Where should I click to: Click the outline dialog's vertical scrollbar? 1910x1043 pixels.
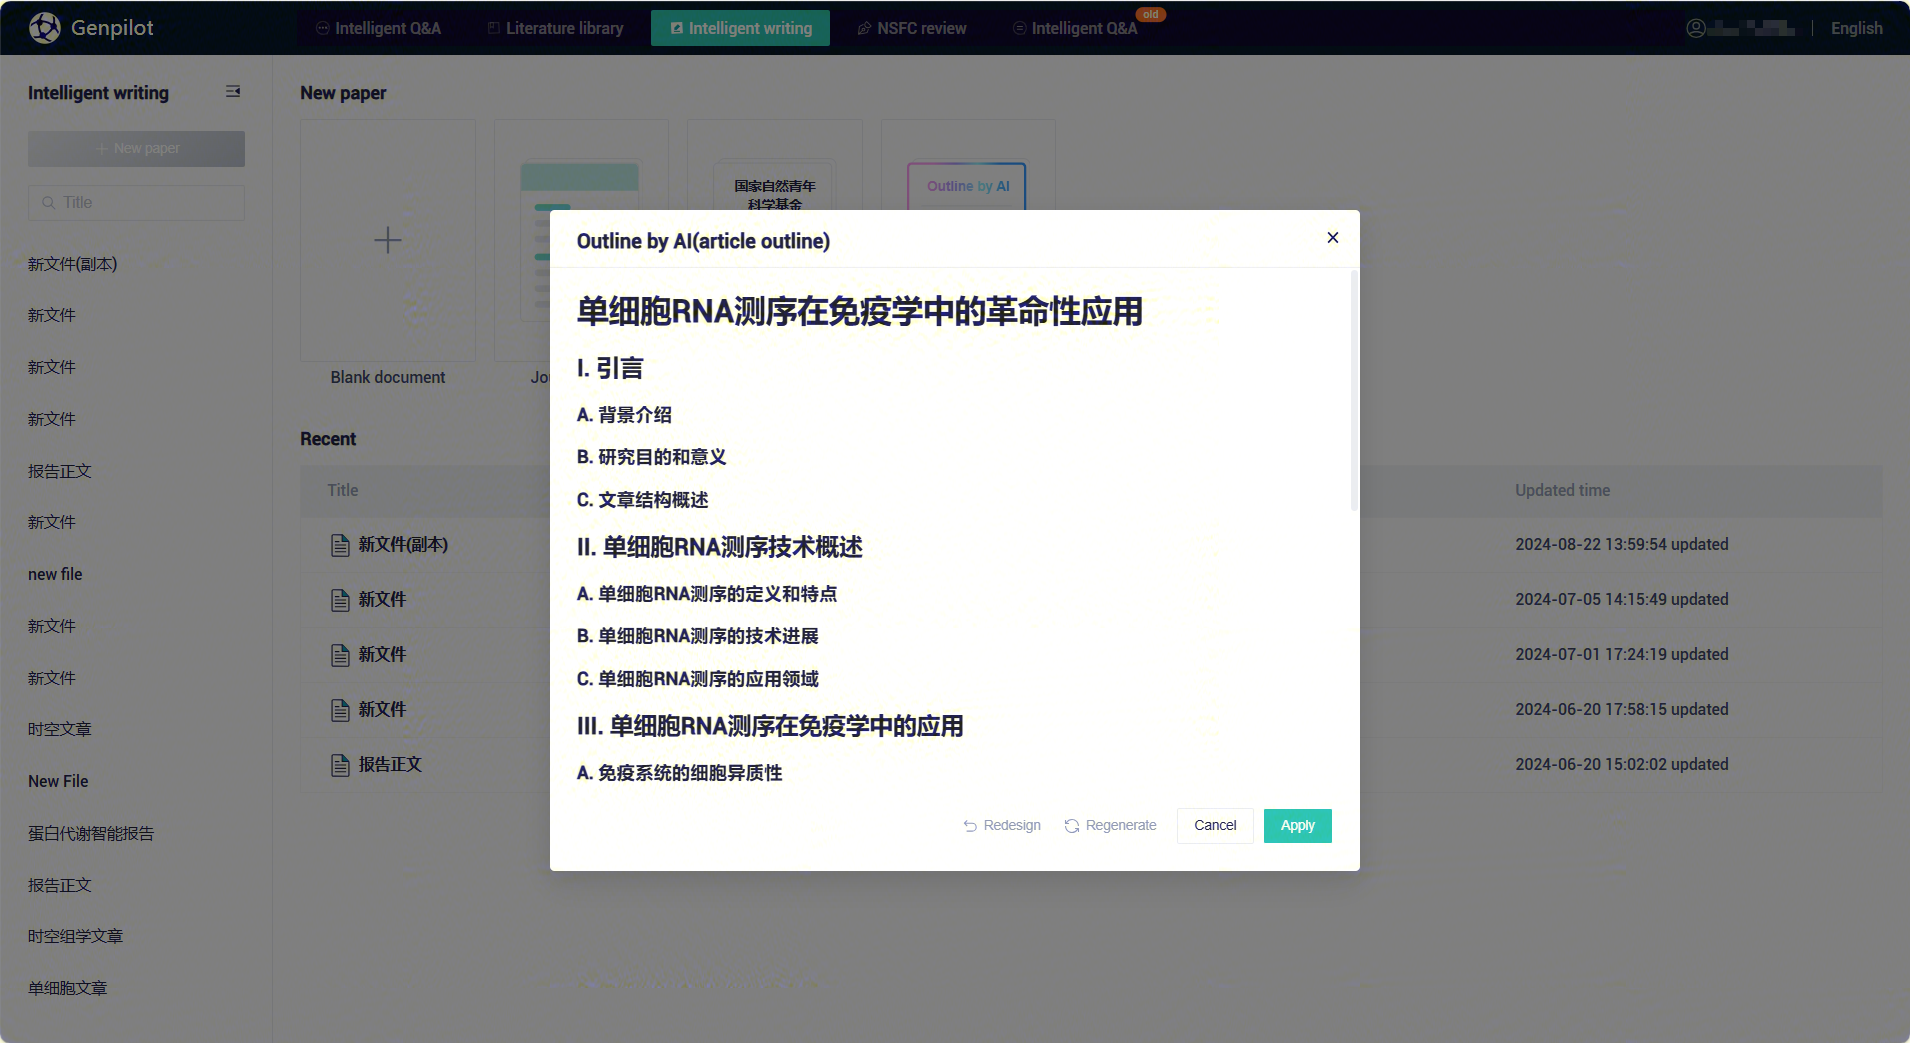[x=1354, y=390]
